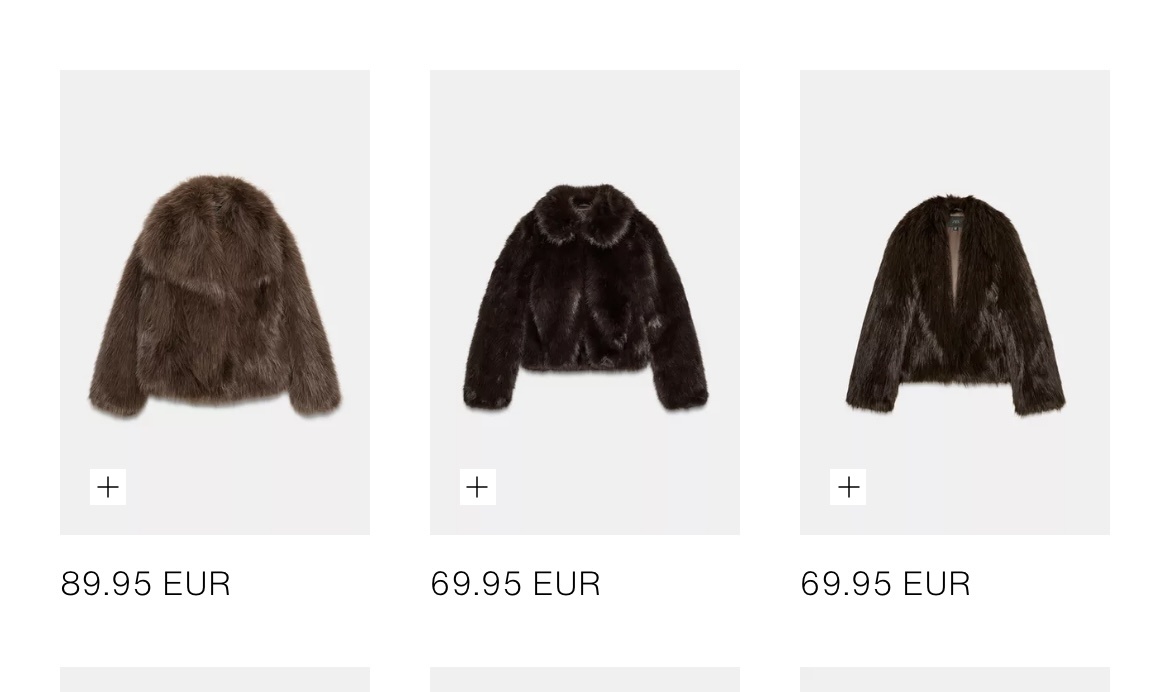This screenshot has width=1170, height=692.
Task: Click the rounded collar of the middle jacket
Action: coord(585,215)
